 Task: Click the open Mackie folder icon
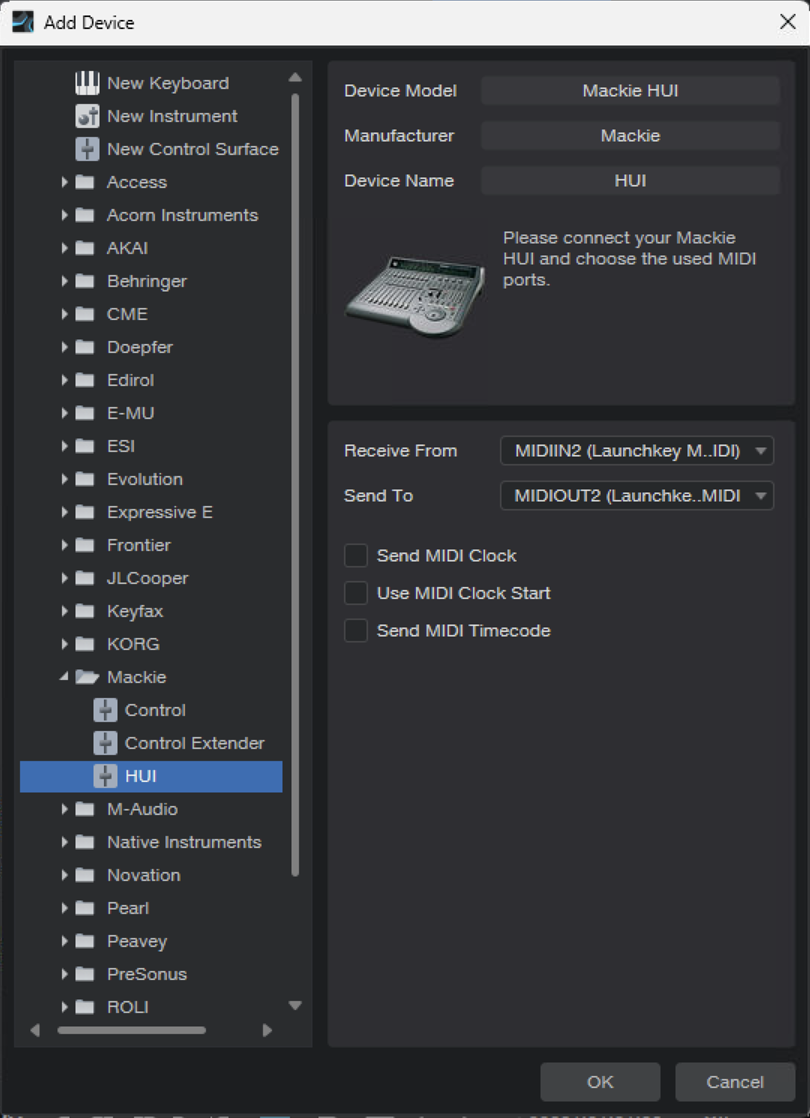tap(86, 677)
